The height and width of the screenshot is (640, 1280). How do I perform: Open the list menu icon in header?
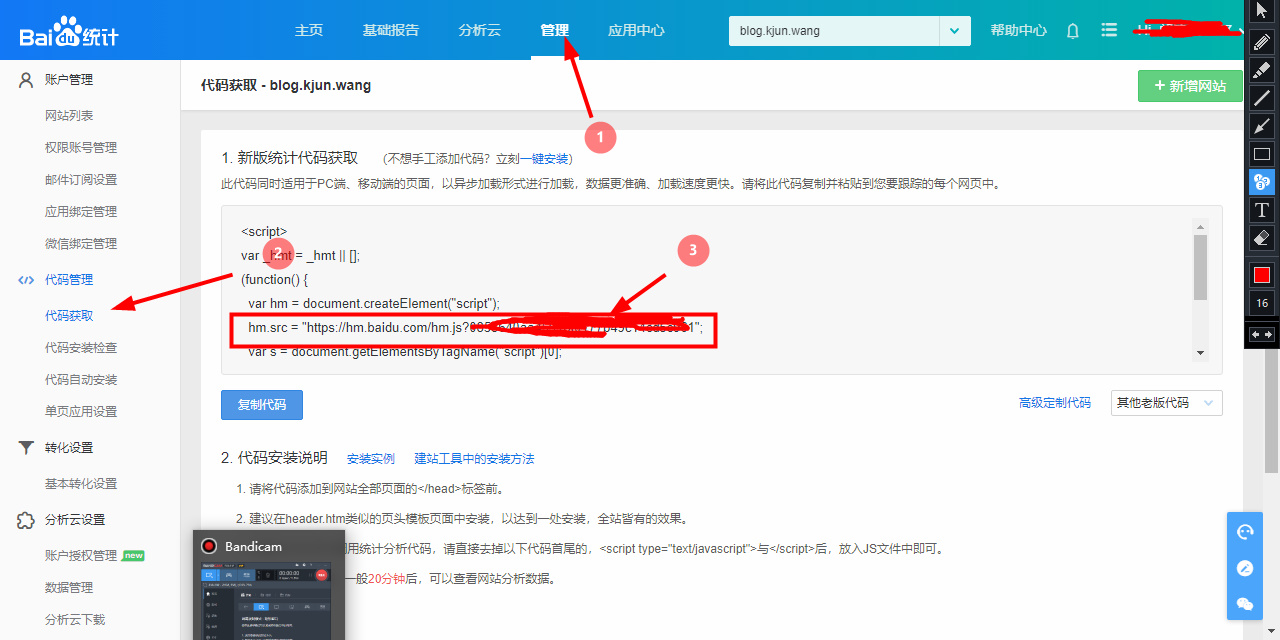(1109, 30)
